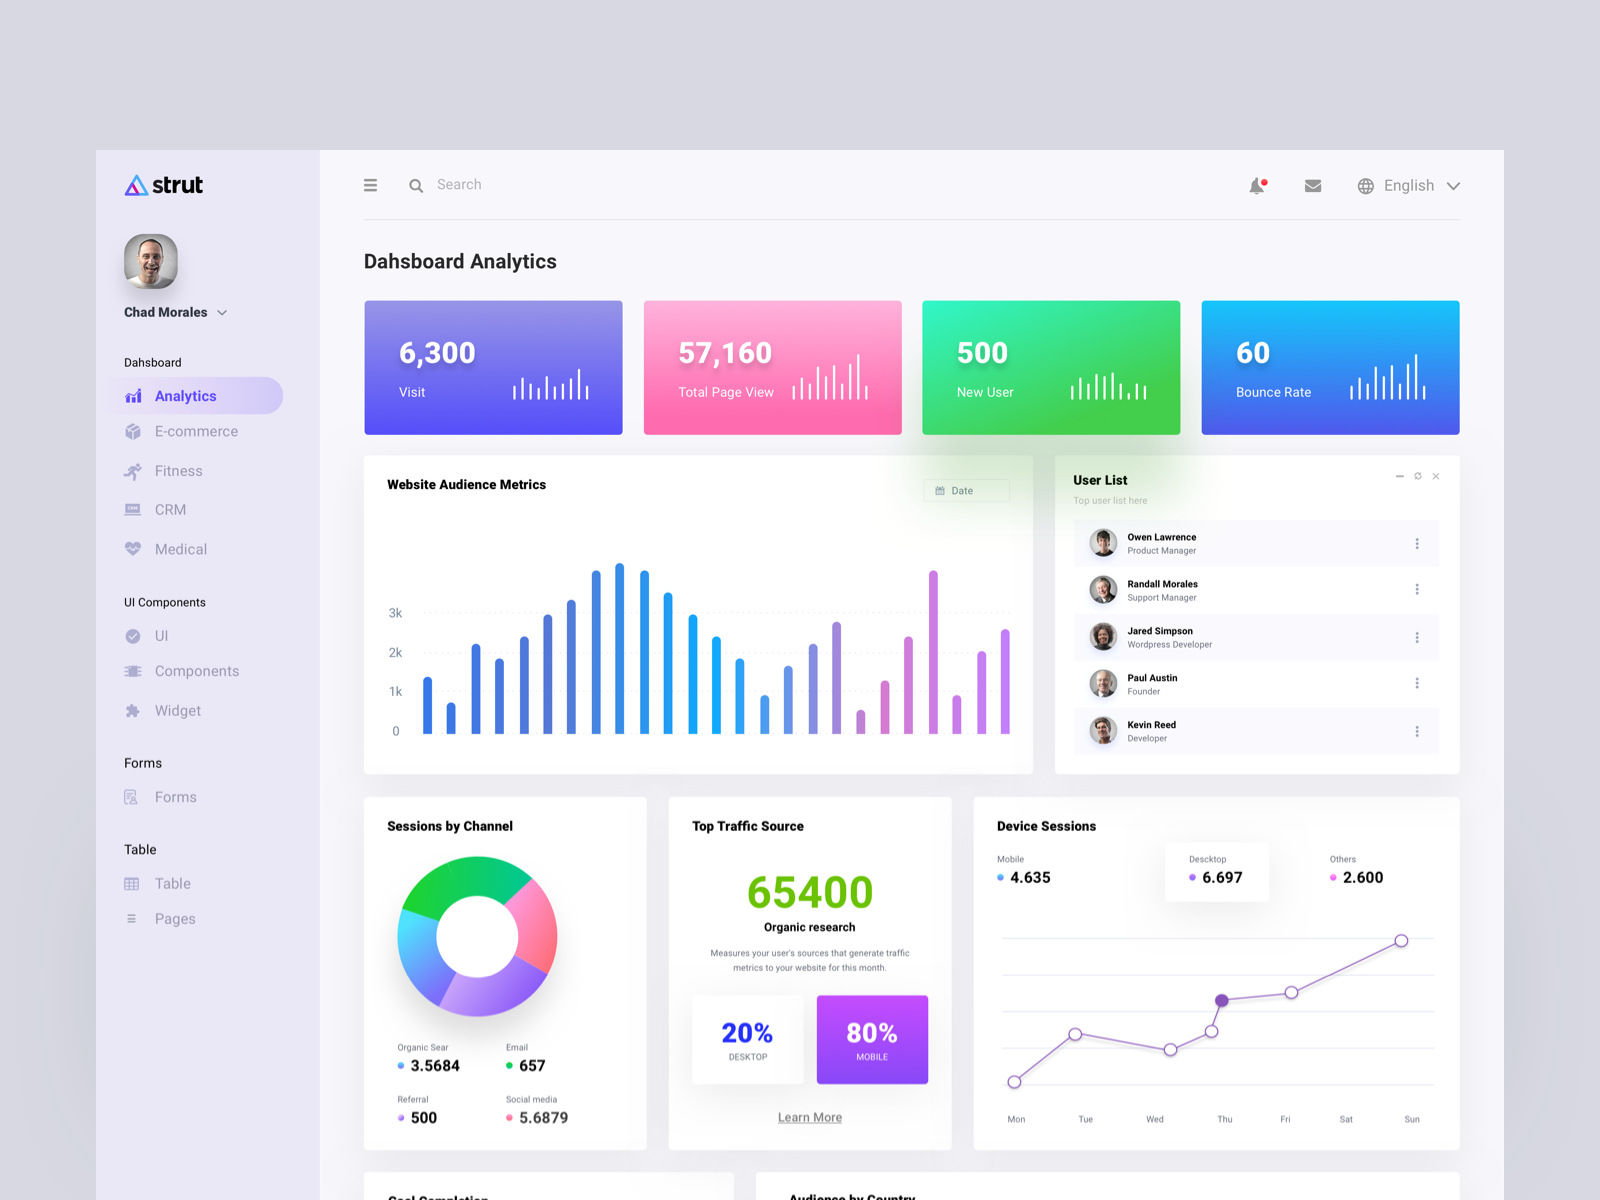
Task: Click the Sun data point on line chart
Action: pos(1401,941)
